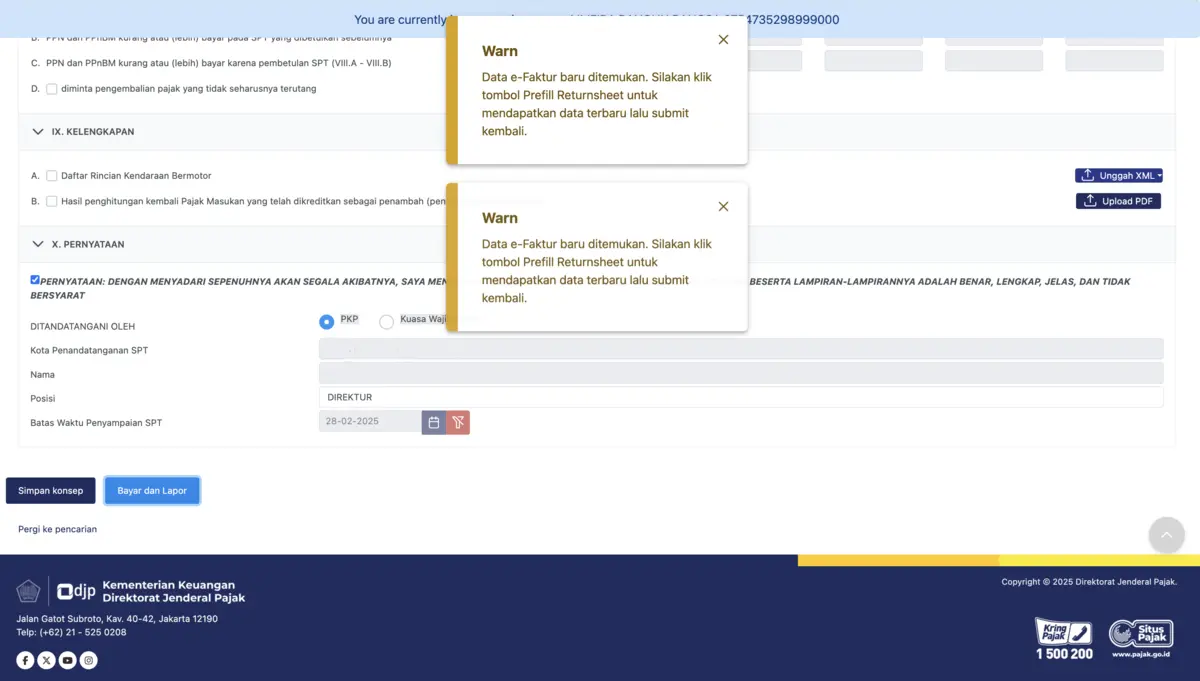This screenshot has width=1200, height=681.
Task: Check Daftar Rincian Kendaraan Bermotor
Action: [x=51, y=175]
